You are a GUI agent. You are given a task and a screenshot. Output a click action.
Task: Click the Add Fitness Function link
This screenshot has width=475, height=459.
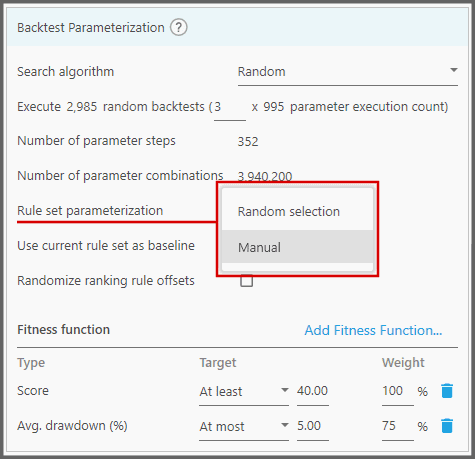(x=373, y=330)
